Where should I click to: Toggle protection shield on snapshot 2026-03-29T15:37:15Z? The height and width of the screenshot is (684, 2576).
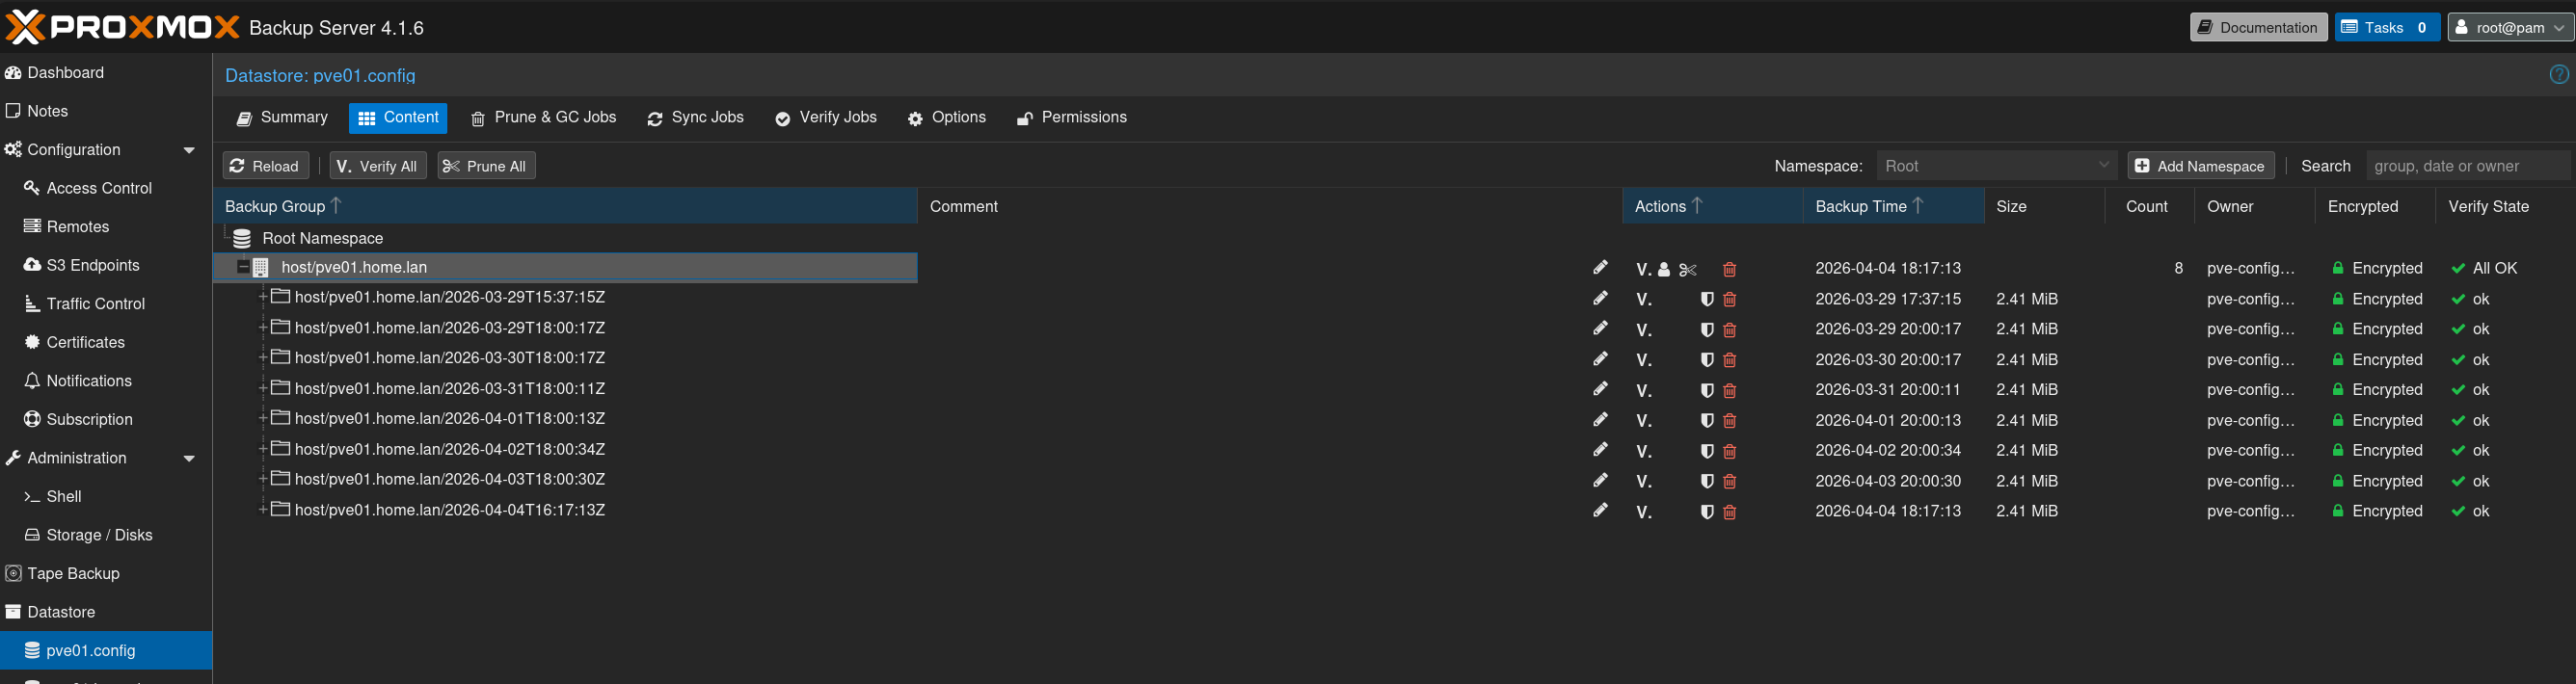point(1707,299)
